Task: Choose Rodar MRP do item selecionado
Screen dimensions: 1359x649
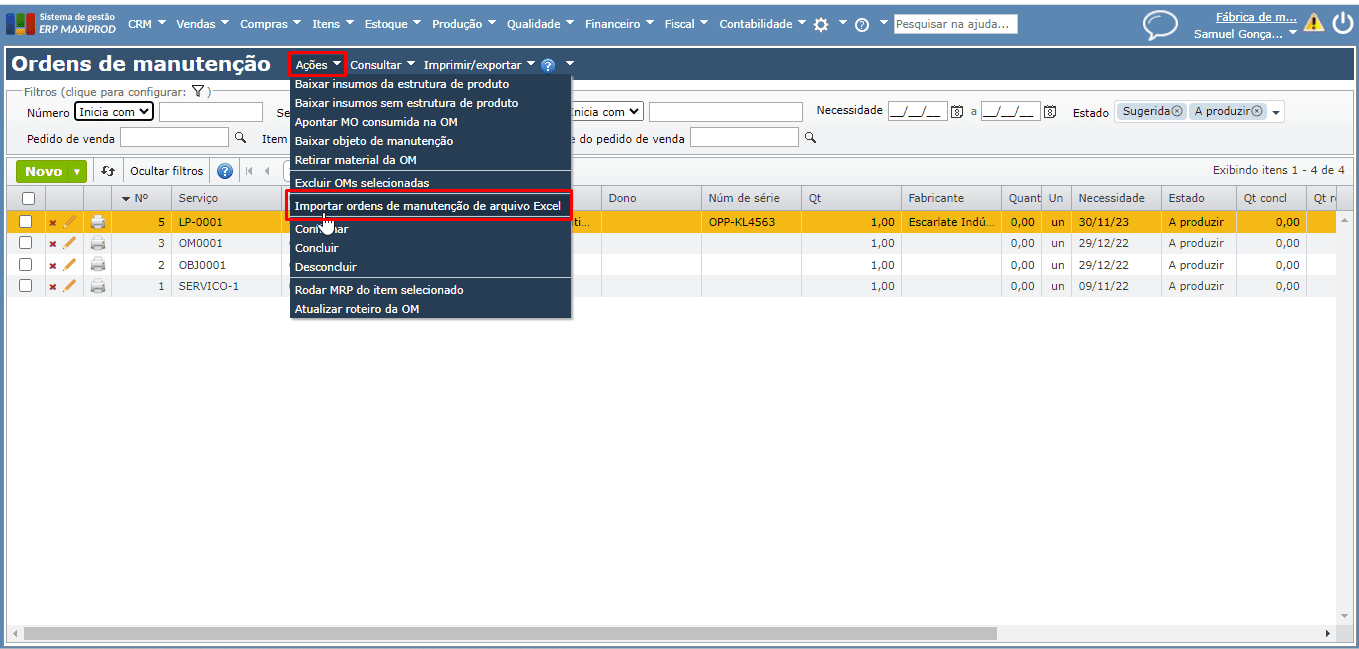Action: [379, 290]
